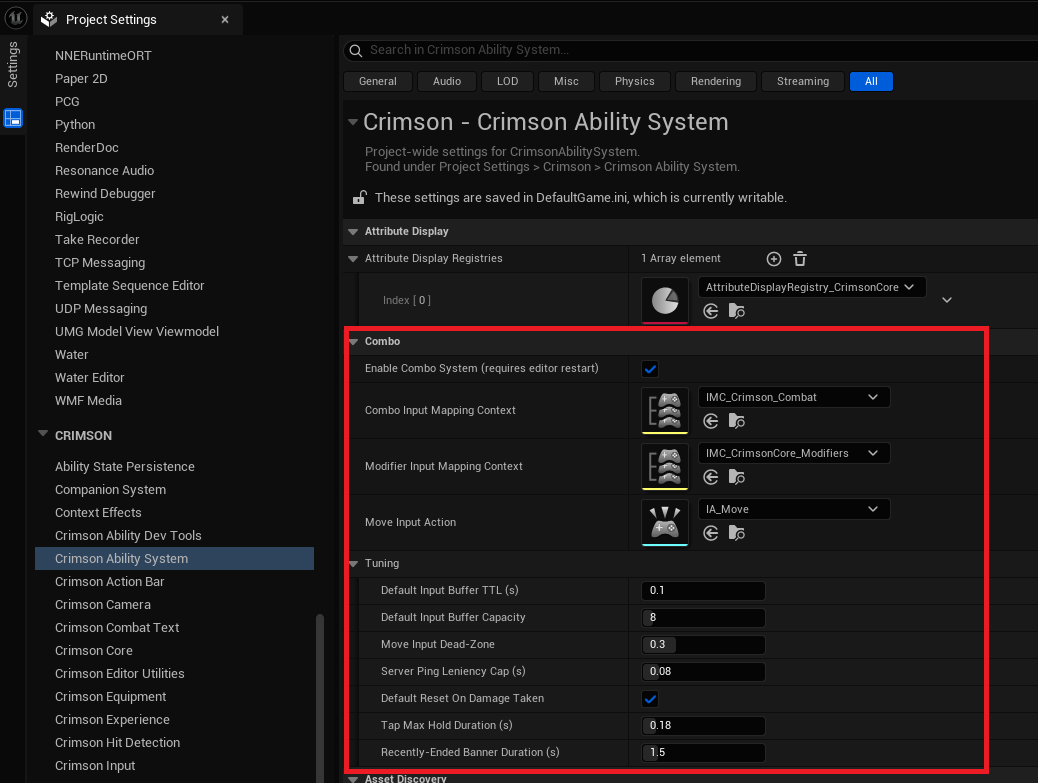Use selected asset arrow for AttributeDisplayRegistry_CrimsonCore
Image resolution: width=1038 pixels, height=783 pixels.
tap(710, 311)
